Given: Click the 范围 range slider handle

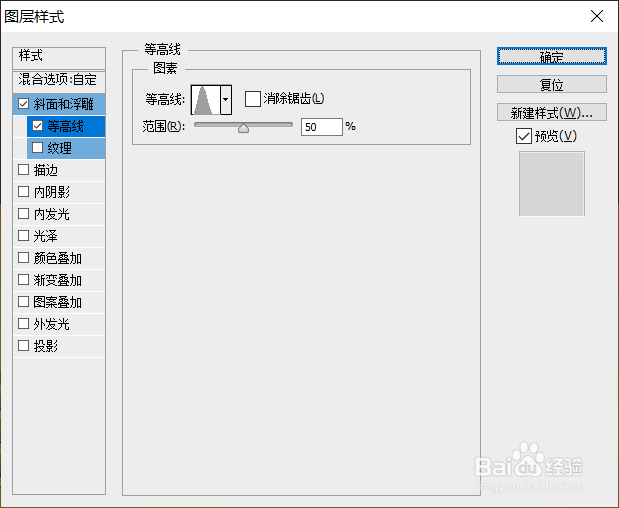Looking at the screenshot, I should tap(244, 128).
